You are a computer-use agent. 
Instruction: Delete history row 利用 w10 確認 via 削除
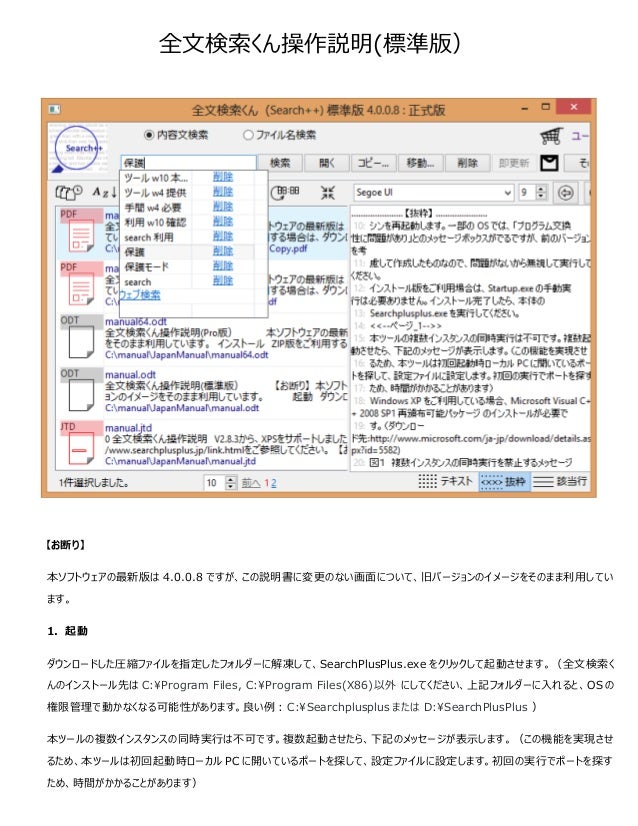[x=223, y=221]
